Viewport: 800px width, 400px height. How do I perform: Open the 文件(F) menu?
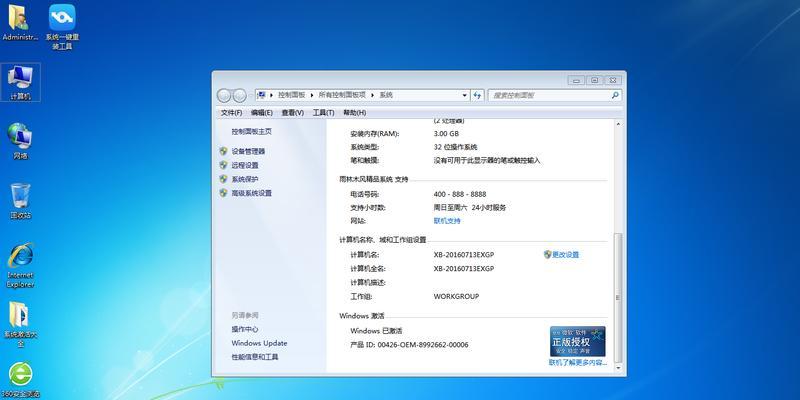click(x=231, y=112)
